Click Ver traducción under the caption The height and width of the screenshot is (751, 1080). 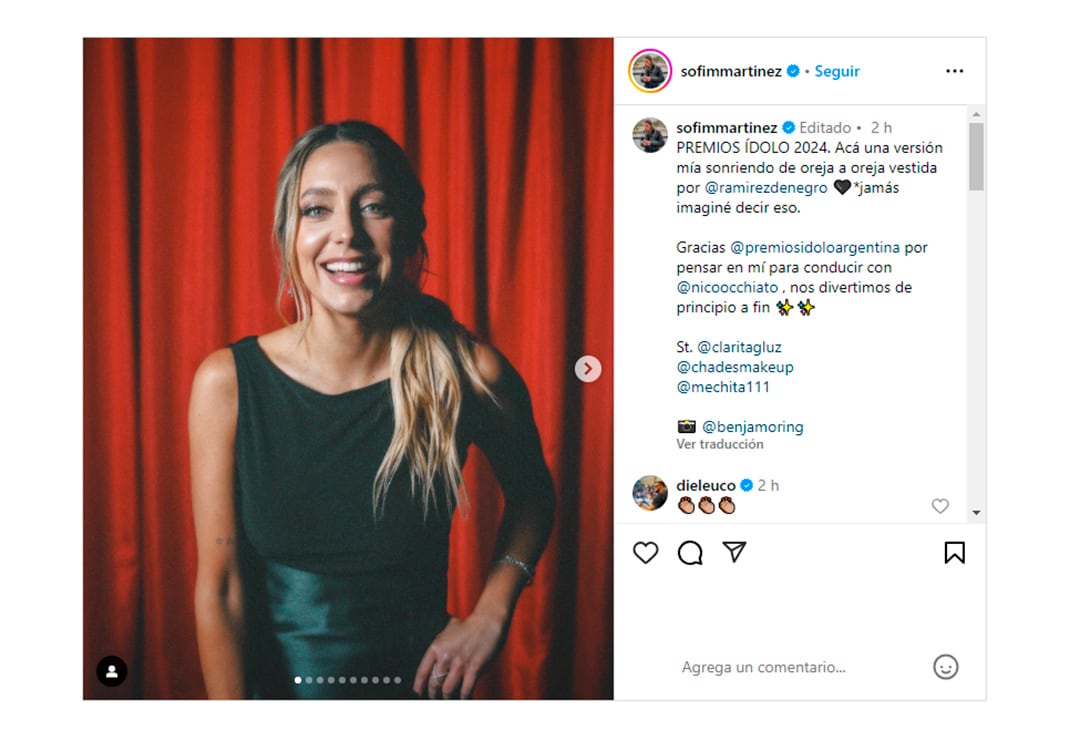[x=719, y=444]
